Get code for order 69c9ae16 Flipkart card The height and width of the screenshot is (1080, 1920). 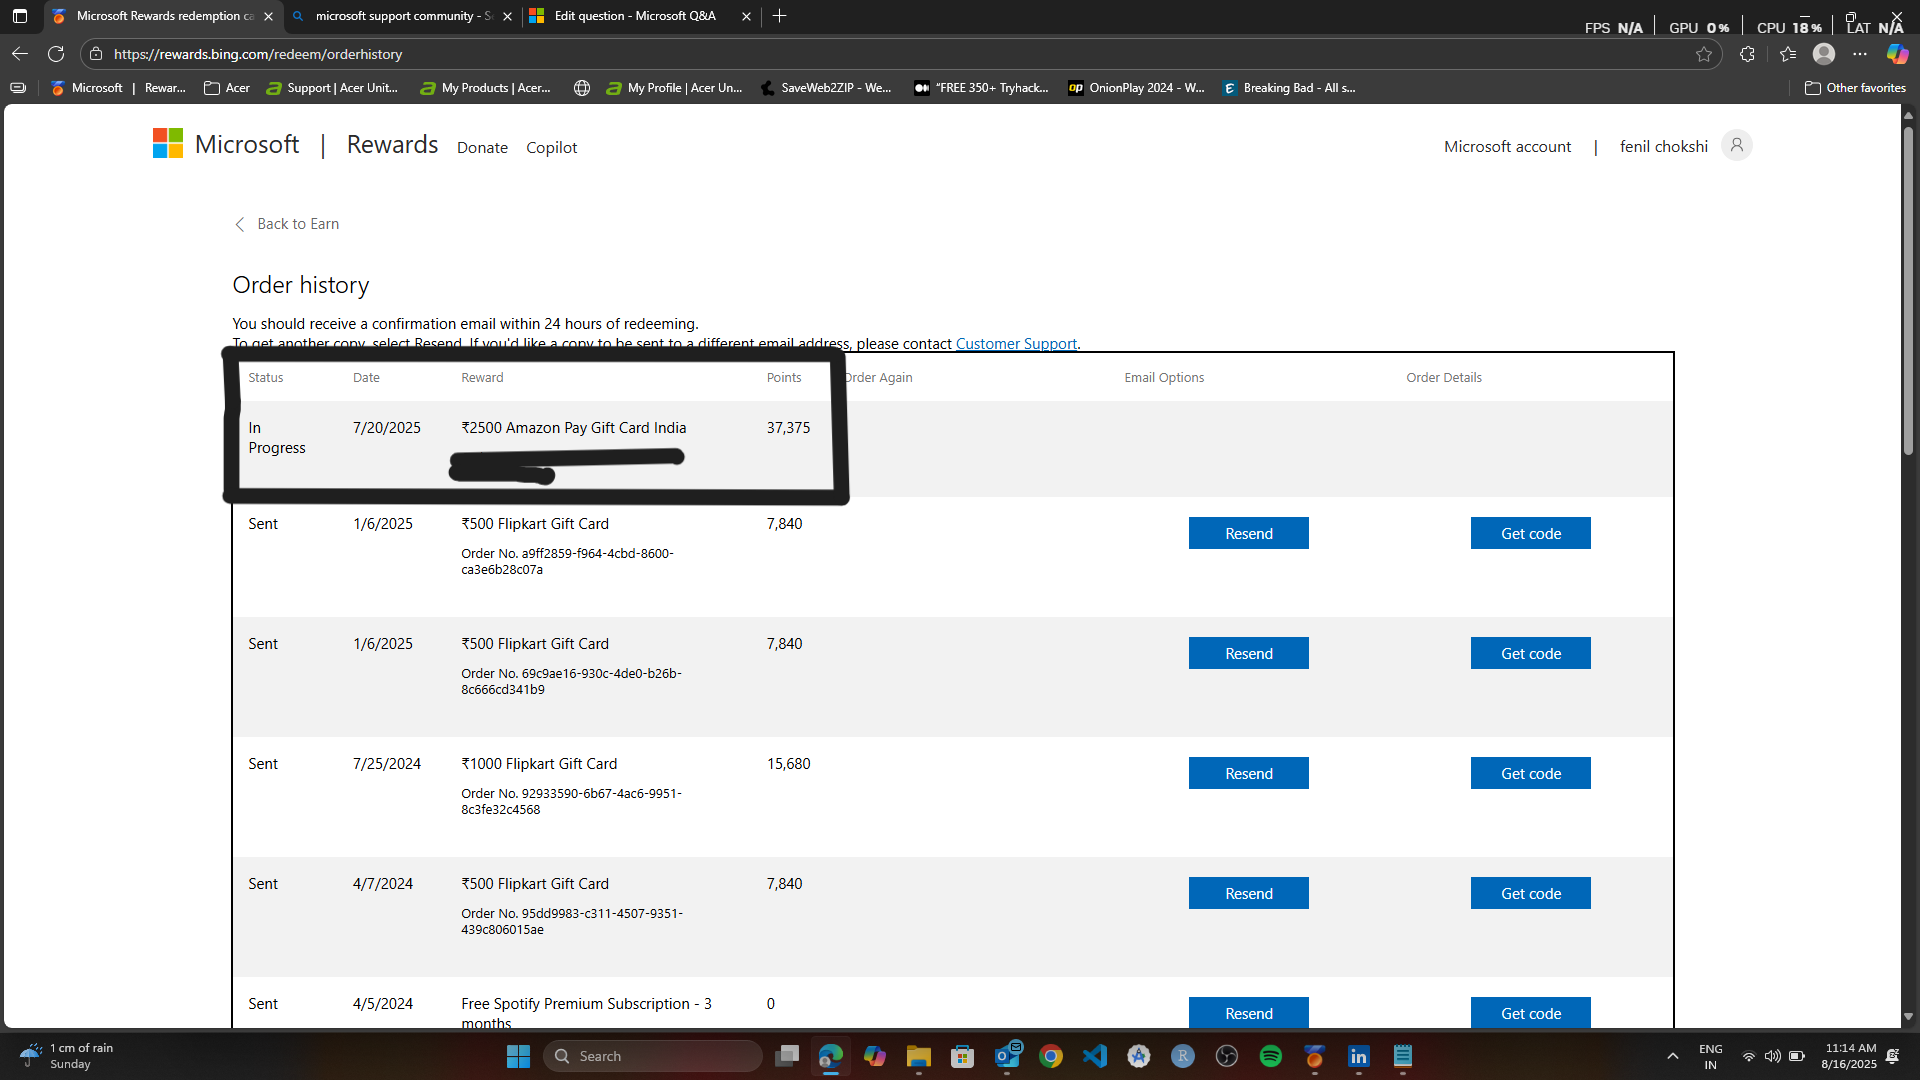(x=1531, y=653)
